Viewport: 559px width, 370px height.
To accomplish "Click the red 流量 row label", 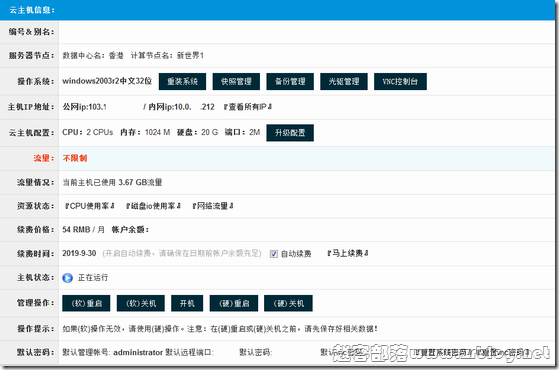I will point(44,158).
